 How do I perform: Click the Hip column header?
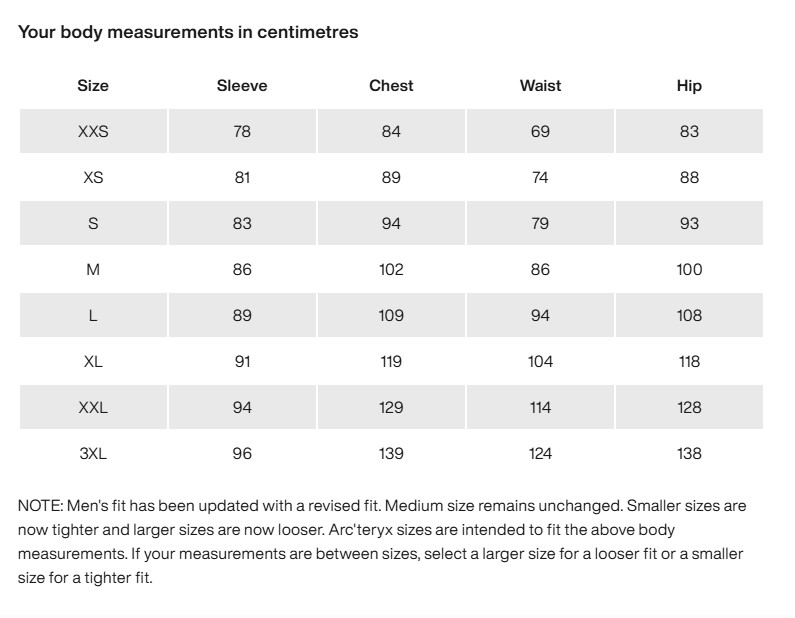tap(689, 85)
